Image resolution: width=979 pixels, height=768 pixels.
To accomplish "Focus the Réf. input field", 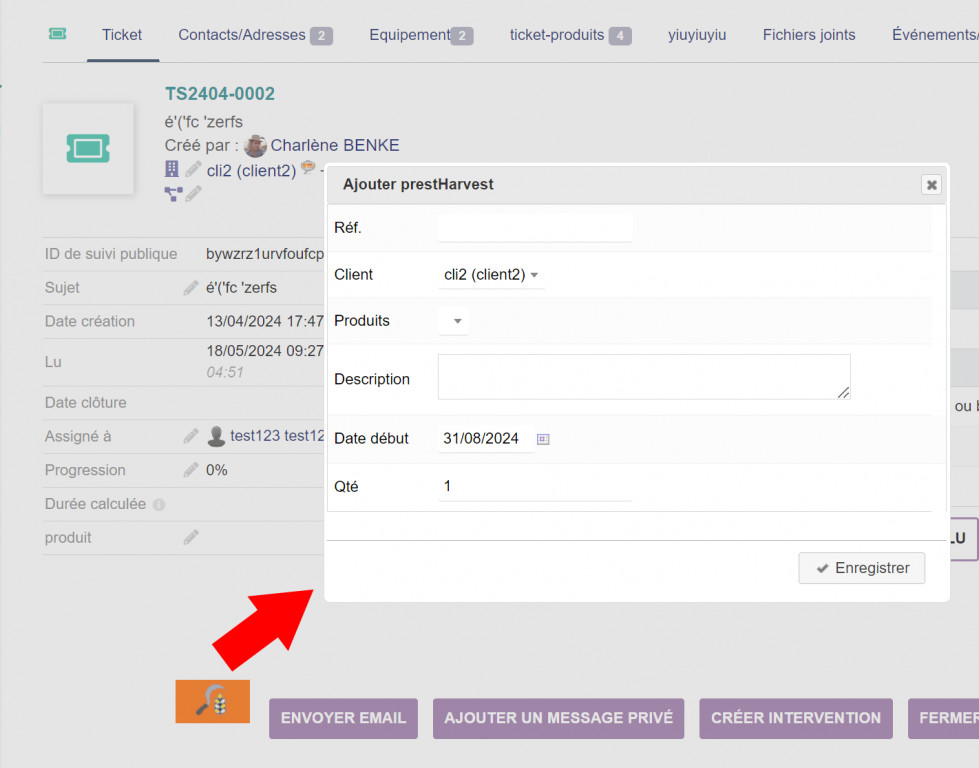I will 535,228.
